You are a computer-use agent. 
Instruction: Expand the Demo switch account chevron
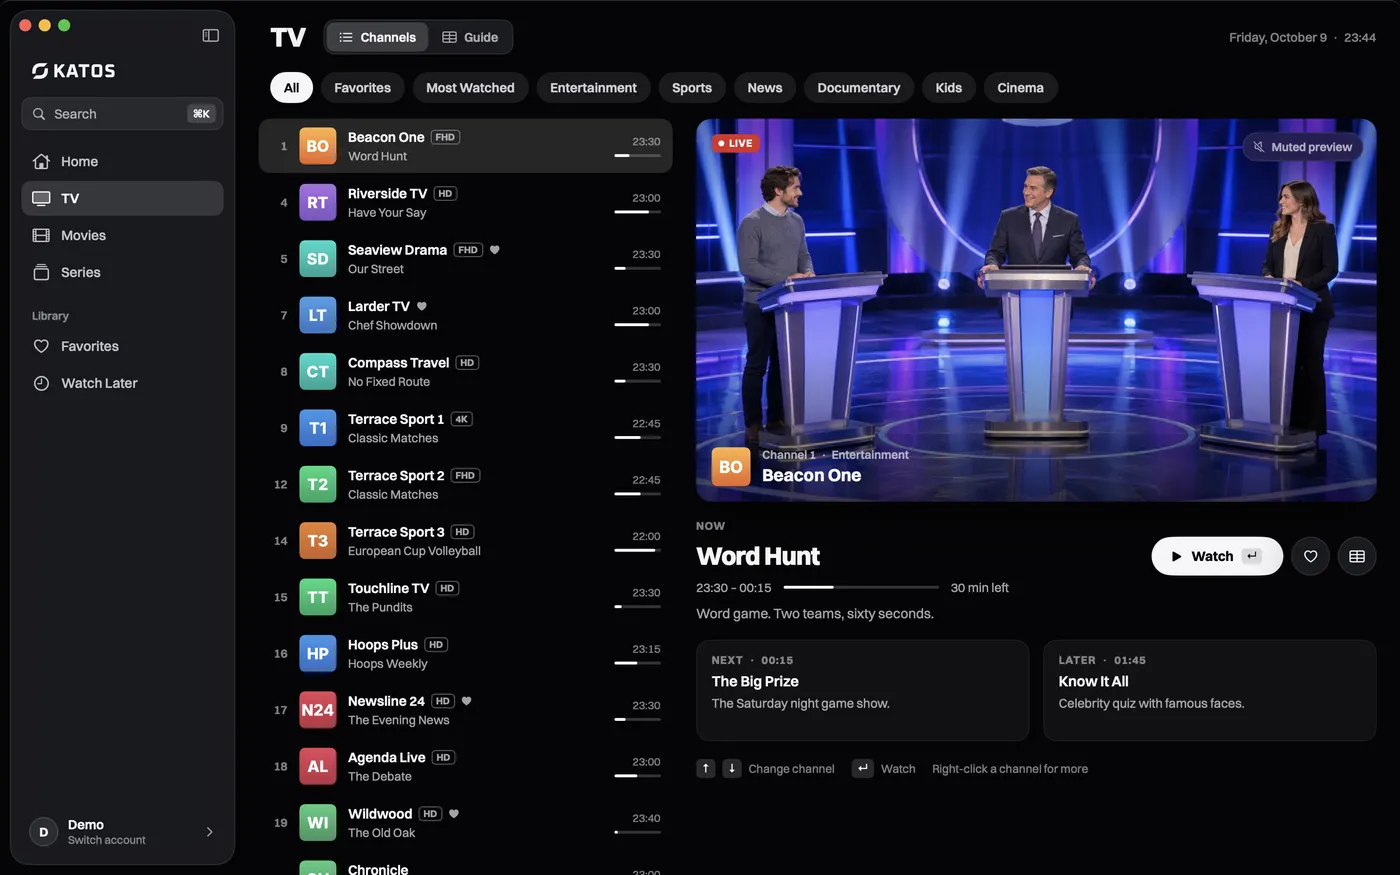pos(209,832)
